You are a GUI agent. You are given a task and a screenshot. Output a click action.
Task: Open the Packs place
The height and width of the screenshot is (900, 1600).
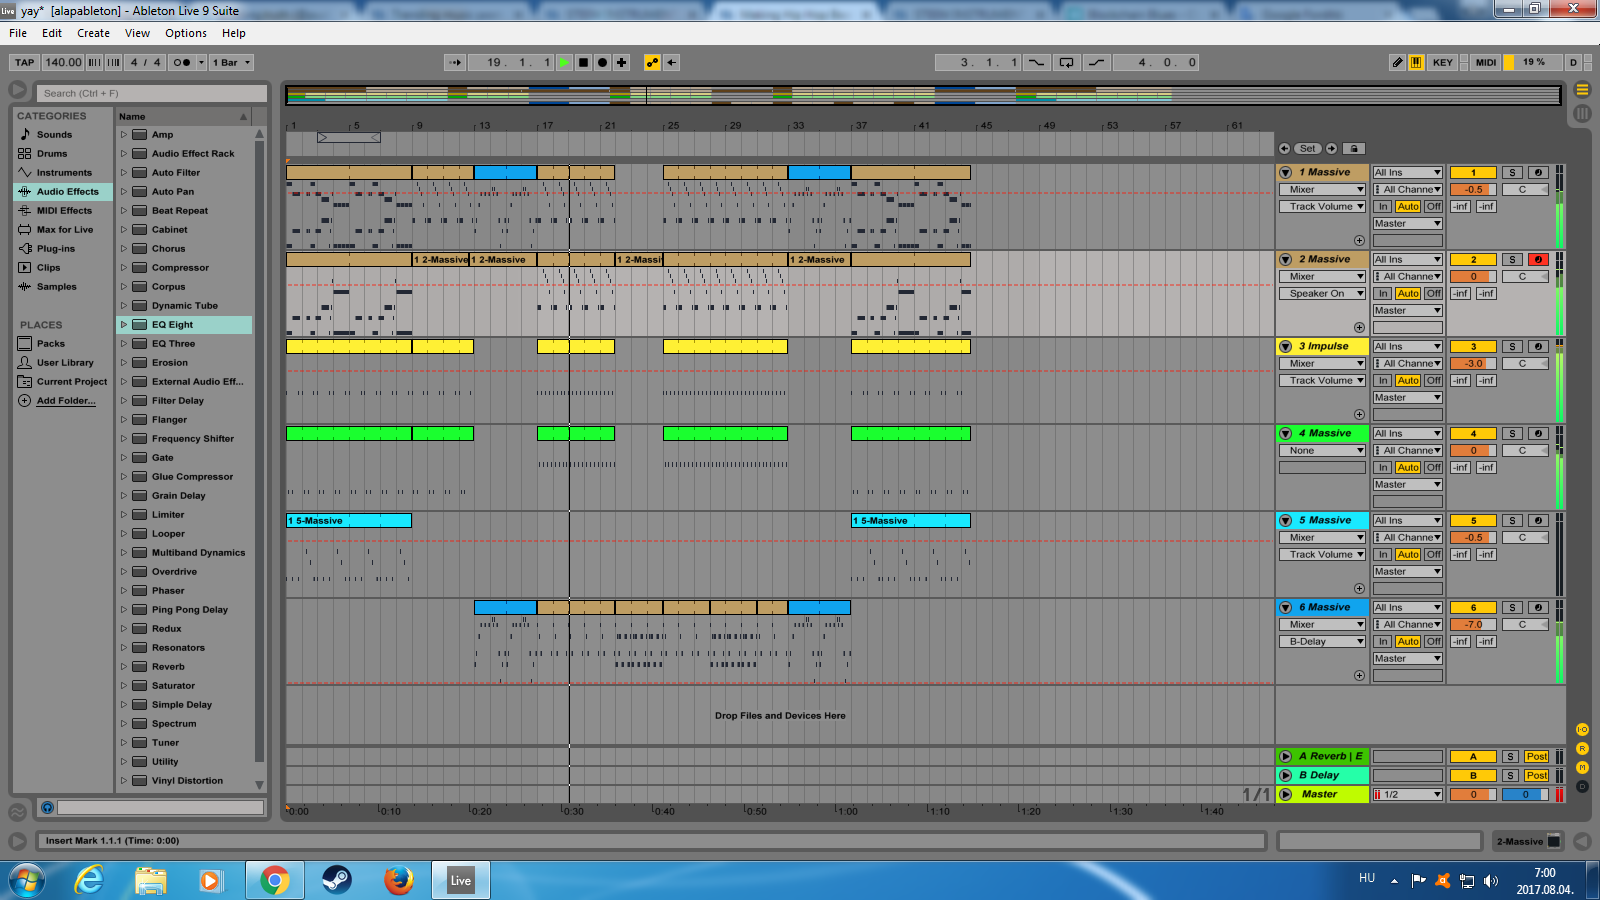pos(50,344)
